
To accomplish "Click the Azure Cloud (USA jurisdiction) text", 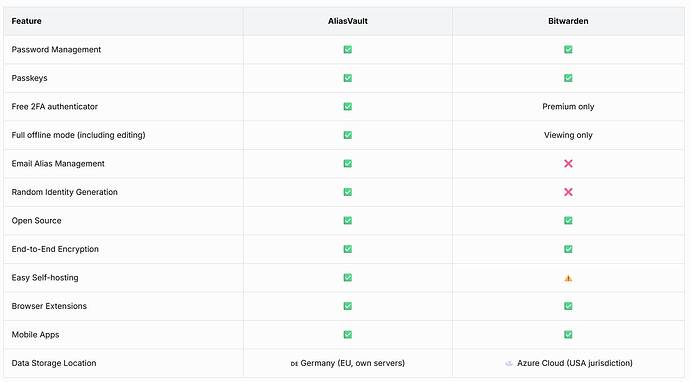I will click(575, 363).
